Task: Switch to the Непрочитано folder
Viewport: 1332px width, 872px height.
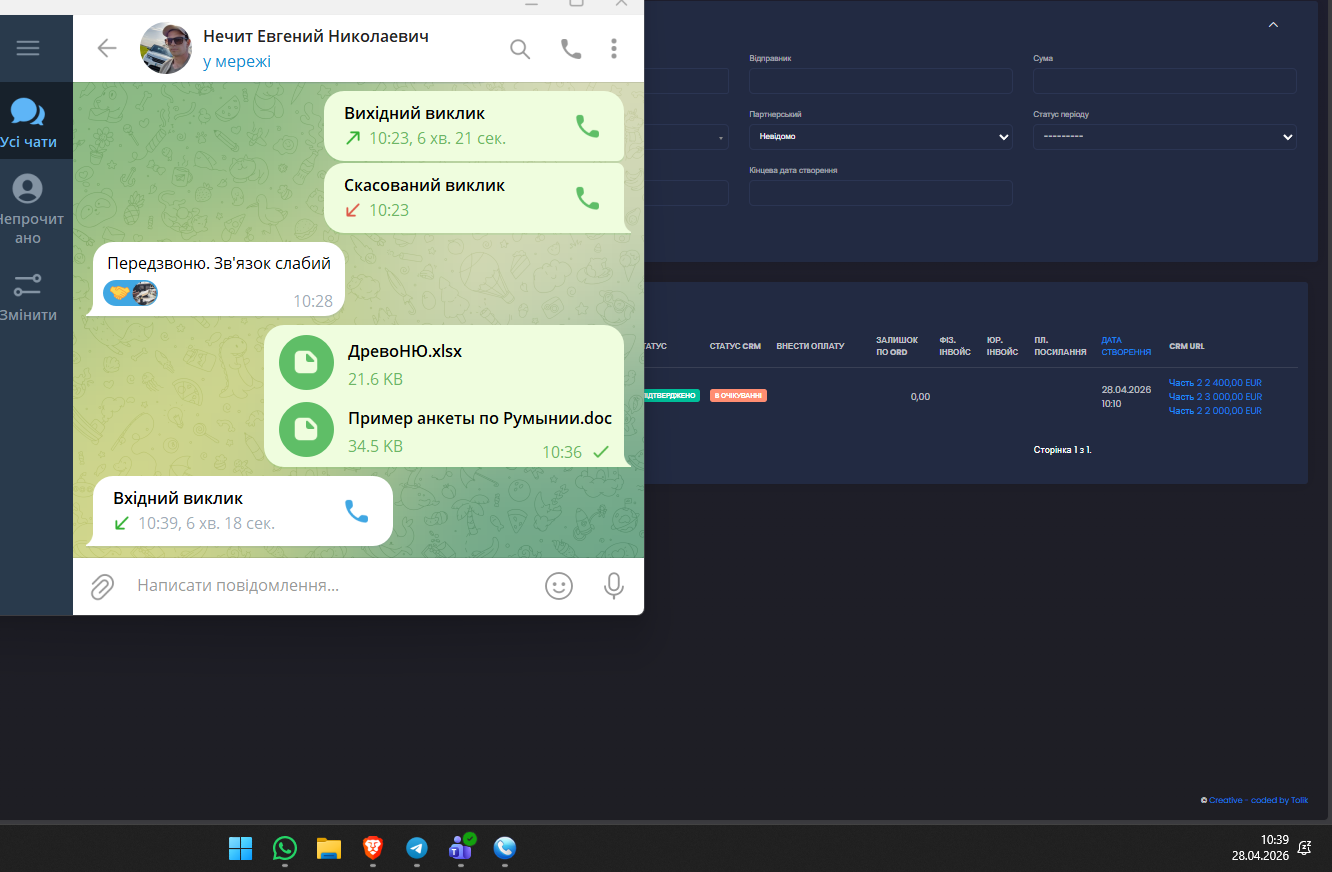Action: click(28, 209)
